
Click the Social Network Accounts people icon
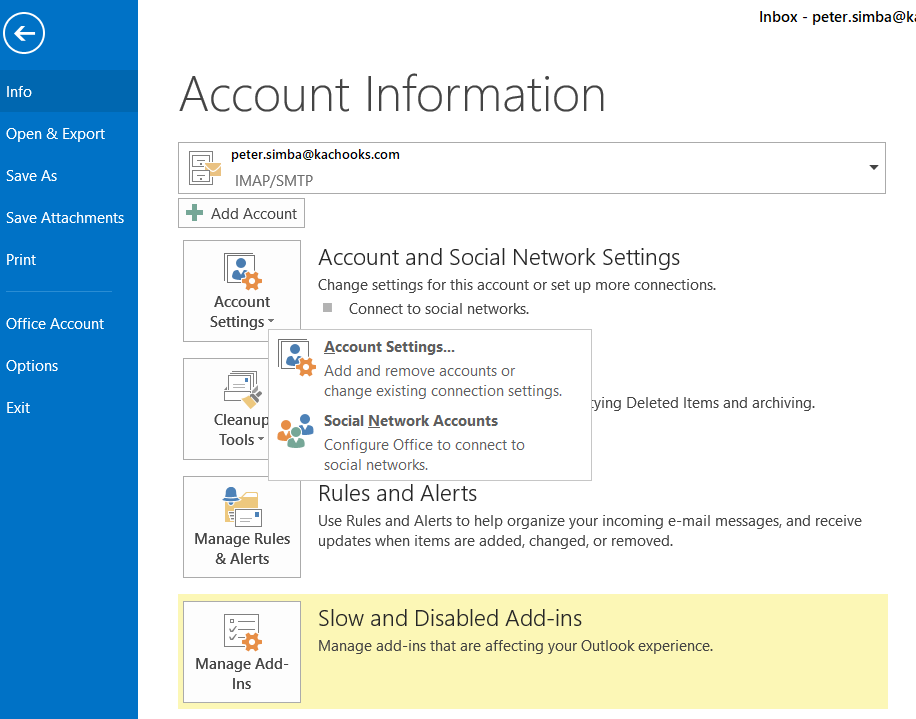tap(295, 432)
